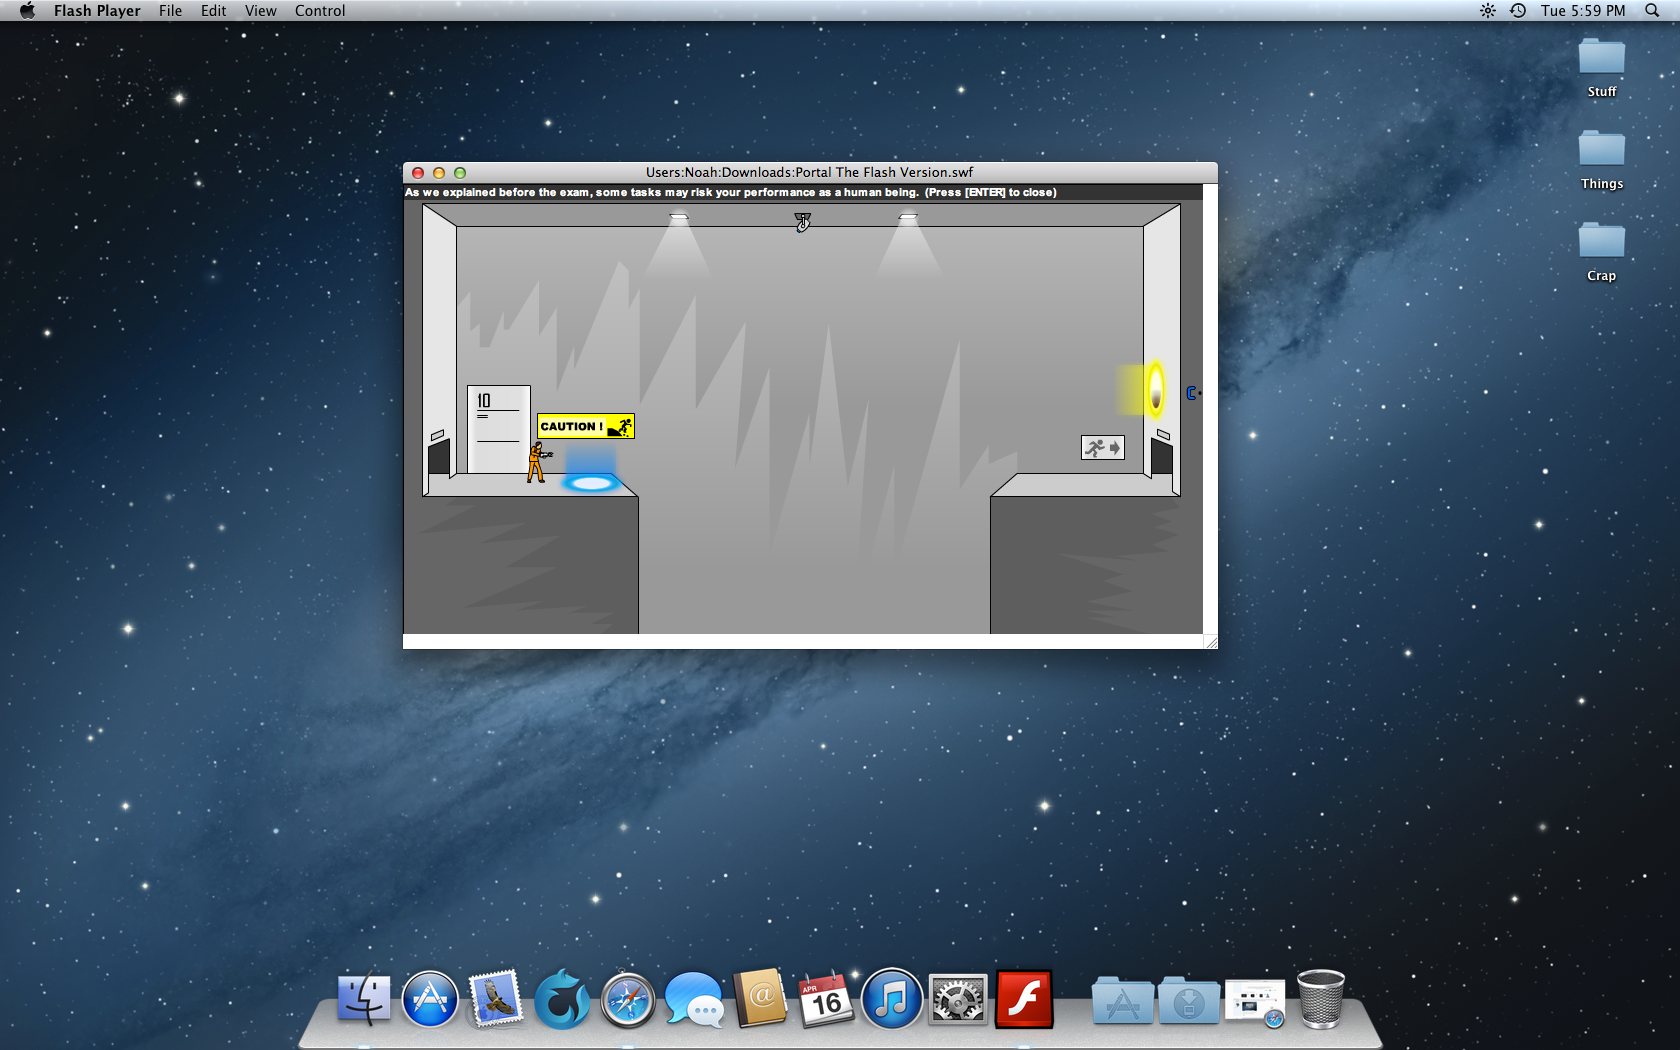Click the orange jumpsuit character in game
The height and width of the screenshot is (1050, 1680).
(538, 462)
